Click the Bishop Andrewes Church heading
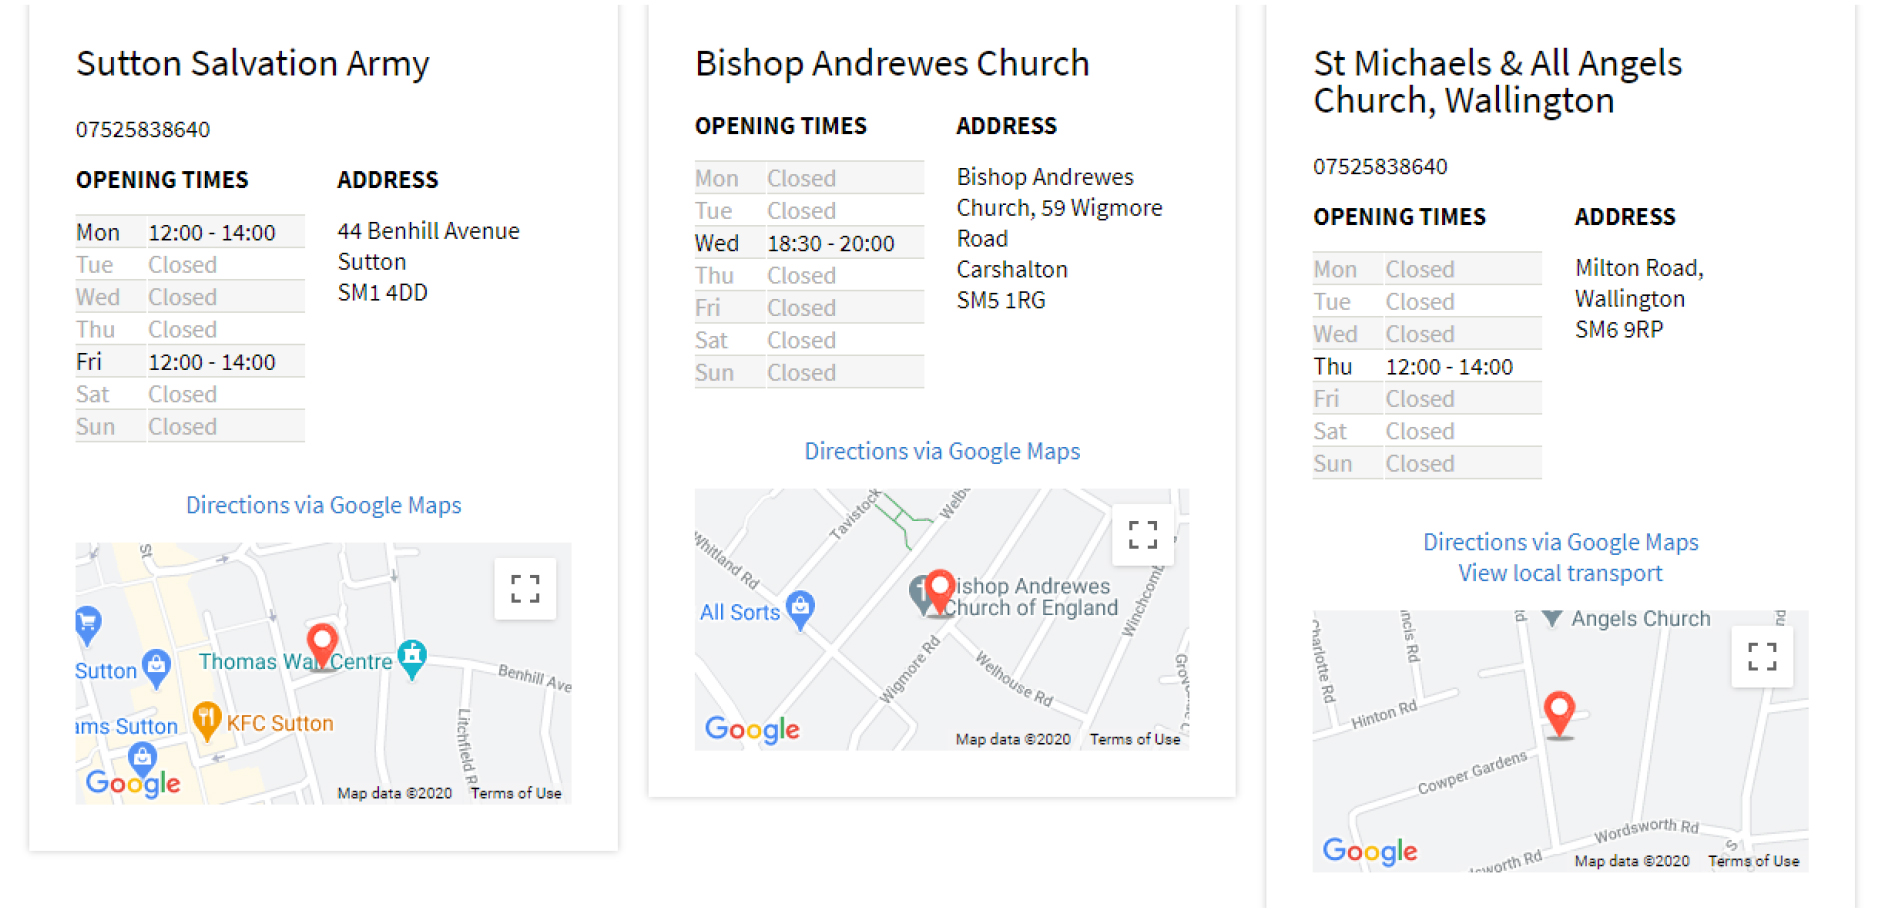This screenshot has height=909, width=1890. 892,63
